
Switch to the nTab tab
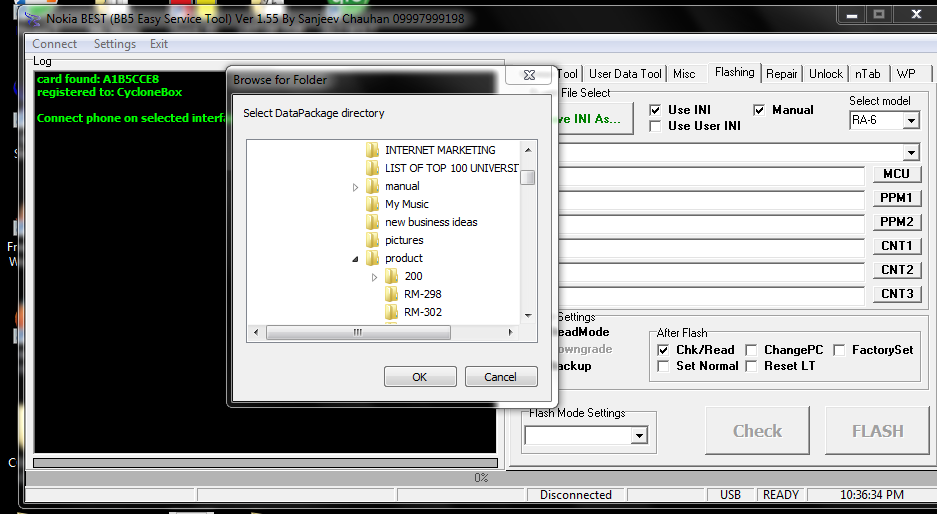[868, 74]
